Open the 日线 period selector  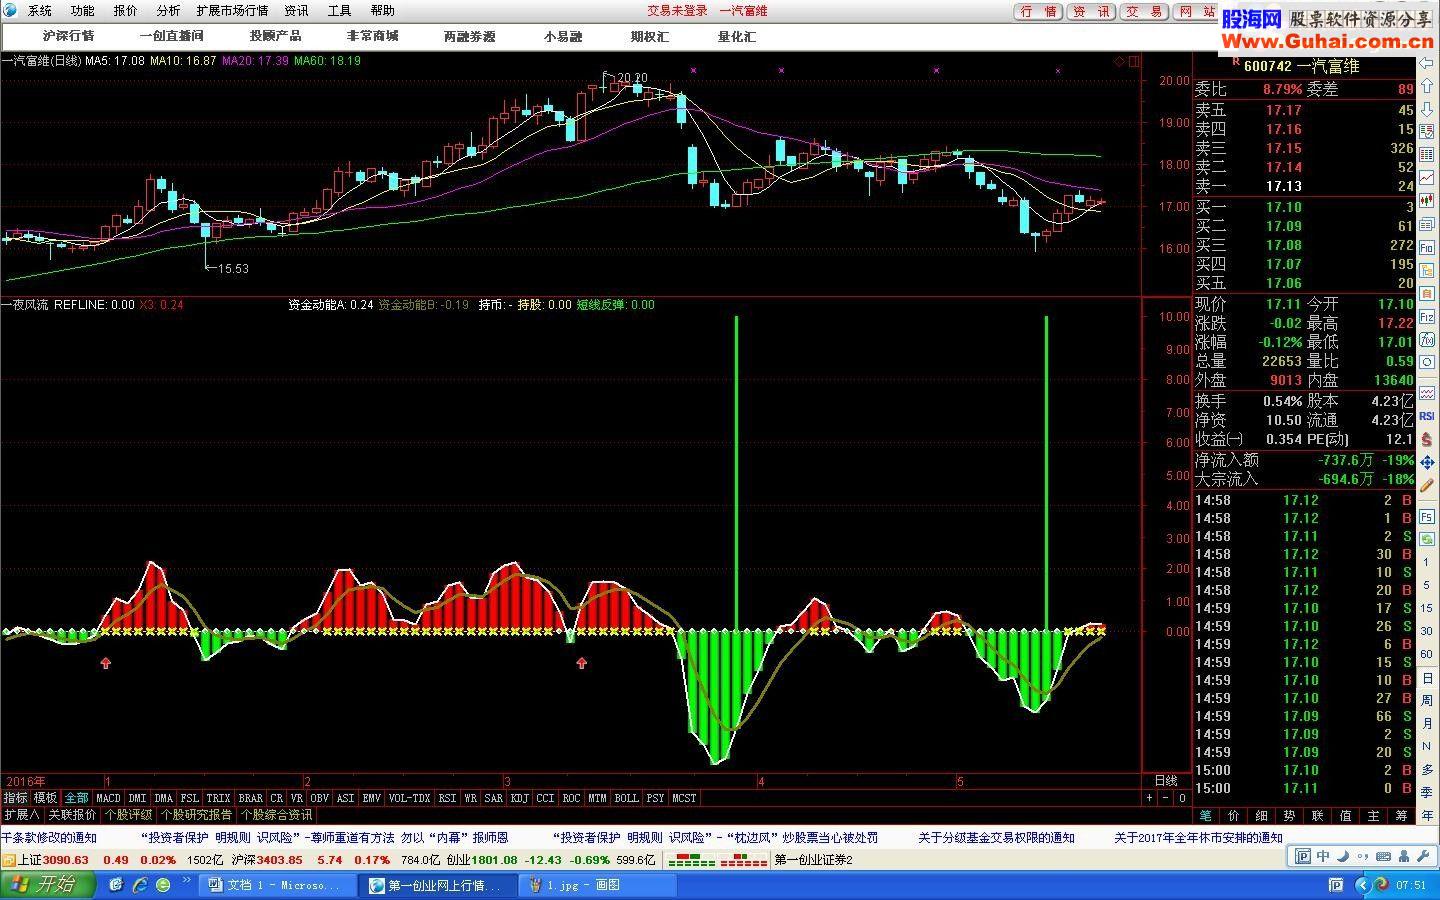click(1166, 781)
